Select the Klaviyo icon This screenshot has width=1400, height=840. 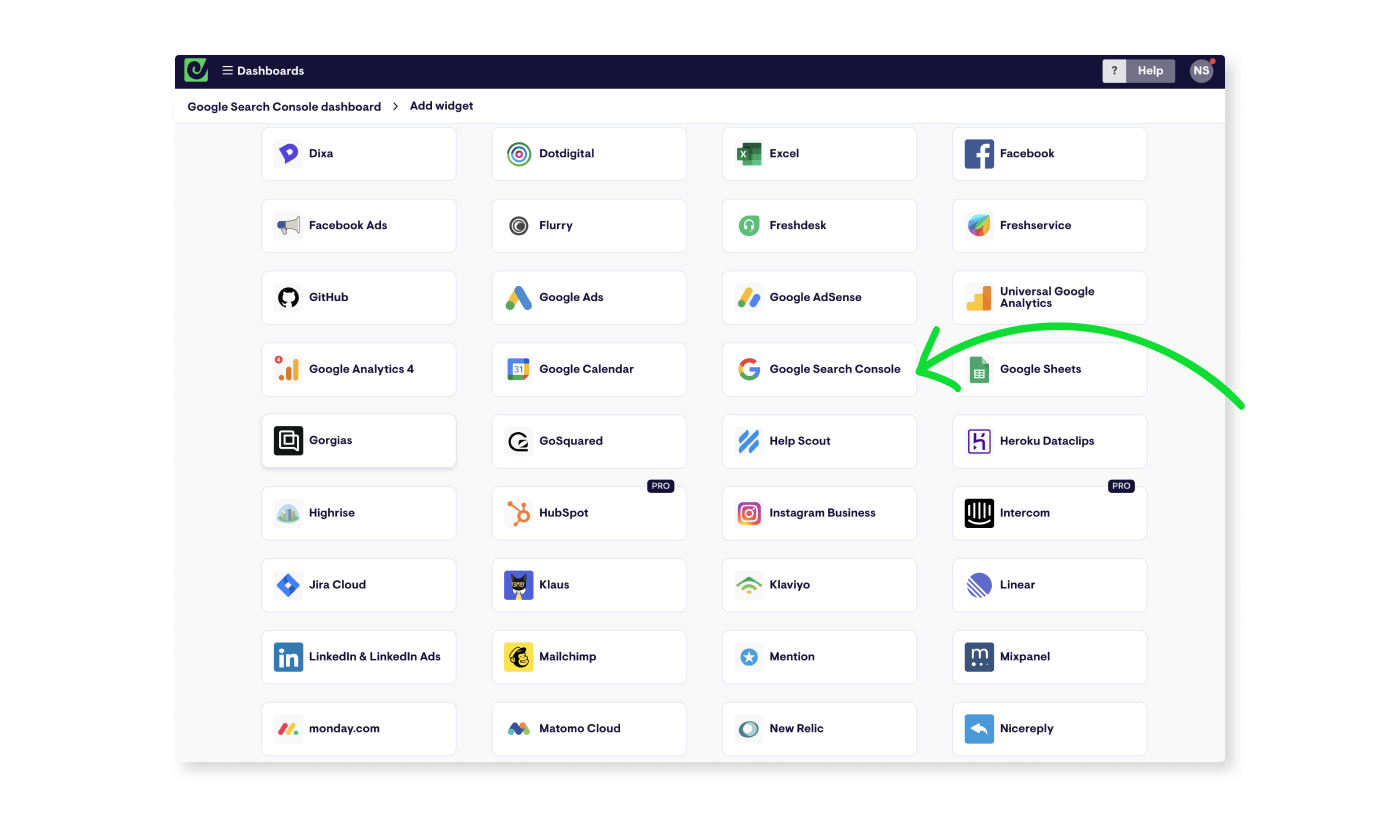click(x=749, y=585)
